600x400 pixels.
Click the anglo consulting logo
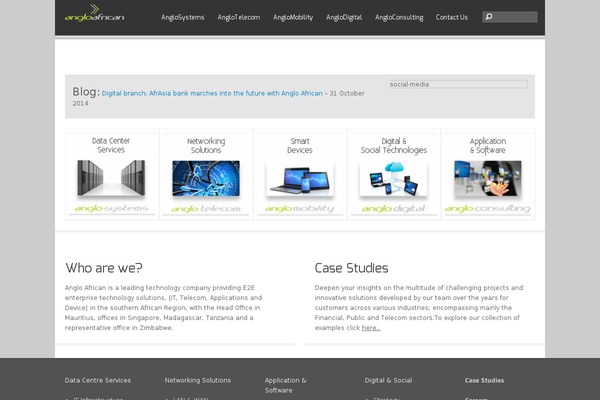point(488,209)
